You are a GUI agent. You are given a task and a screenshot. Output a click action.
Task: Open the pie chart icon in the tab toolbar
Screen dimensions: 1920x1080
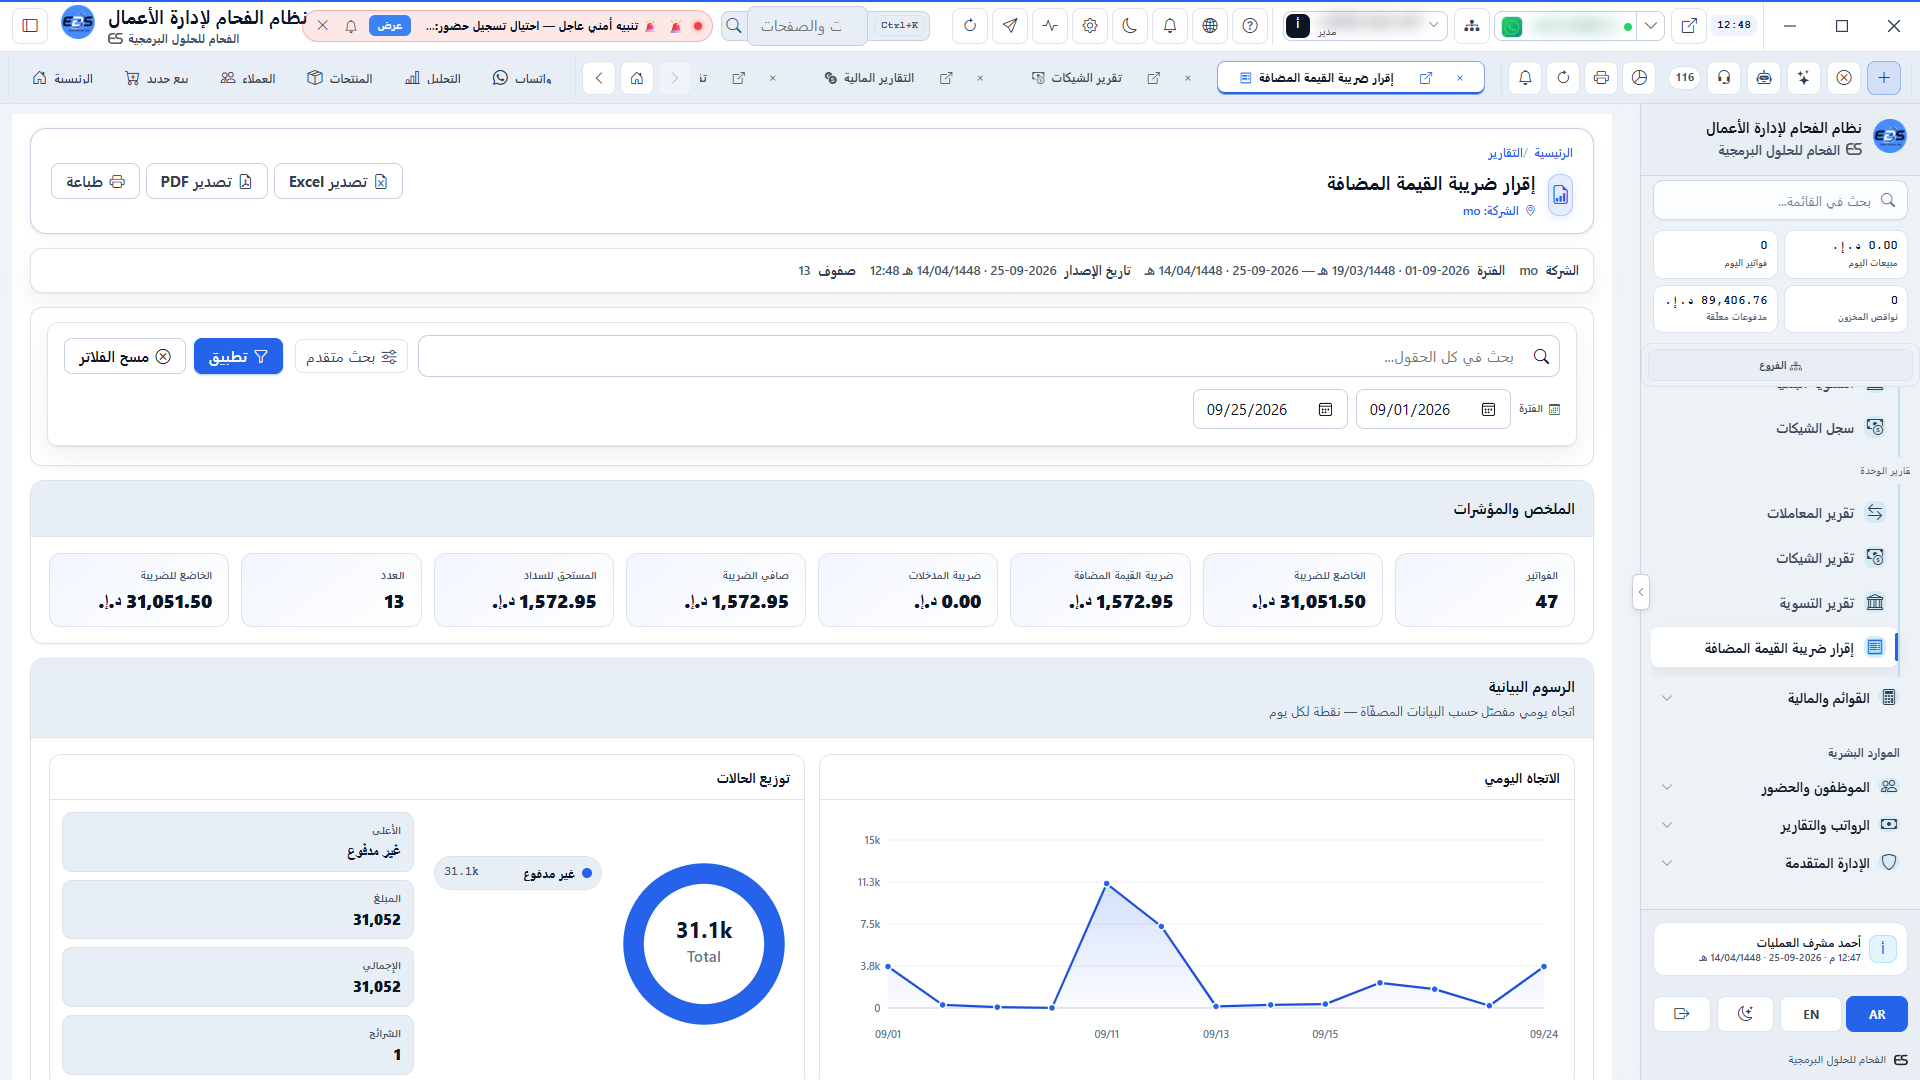coord(1639,78)
